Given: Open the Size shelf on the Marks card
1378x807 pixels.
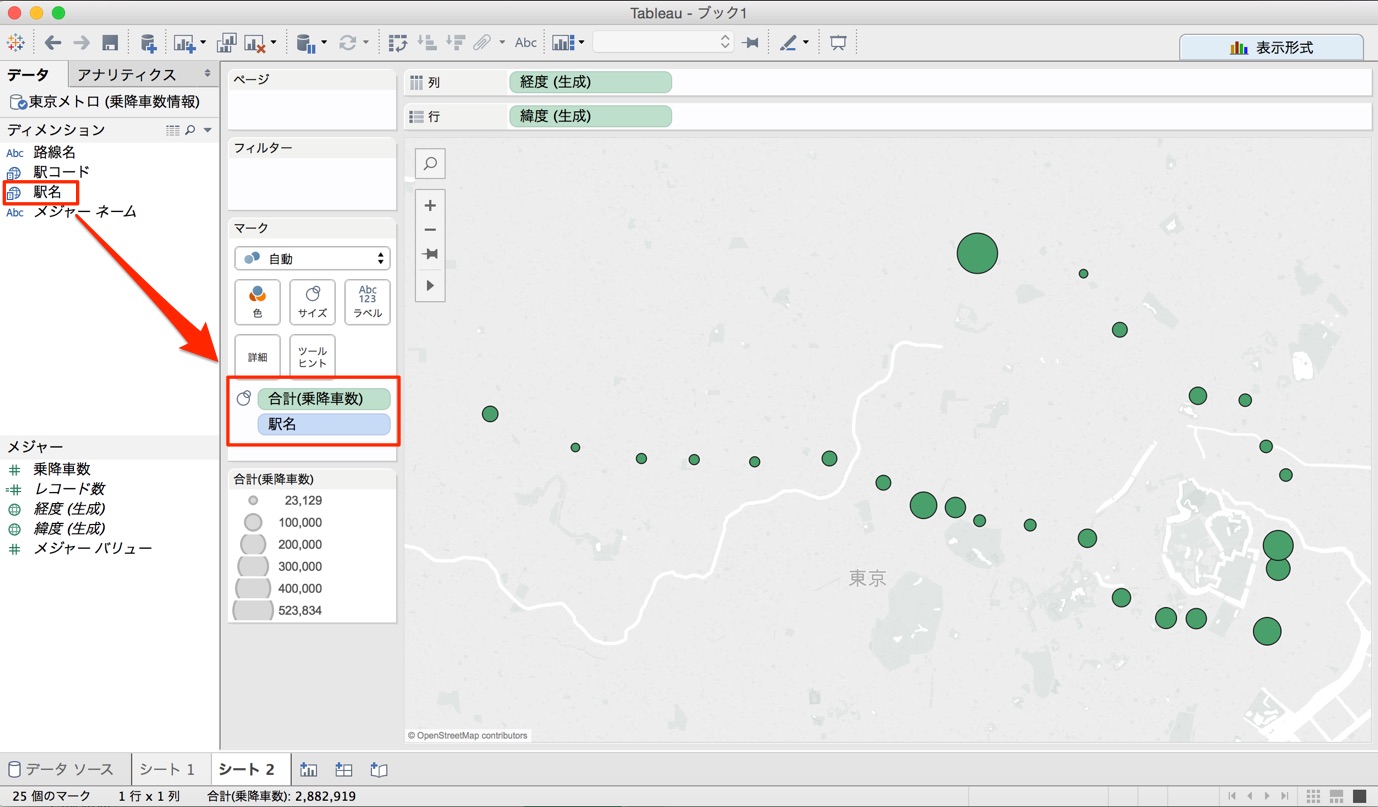Looking at the screenshot, I should pyautogui.click(x=312, y=302).
